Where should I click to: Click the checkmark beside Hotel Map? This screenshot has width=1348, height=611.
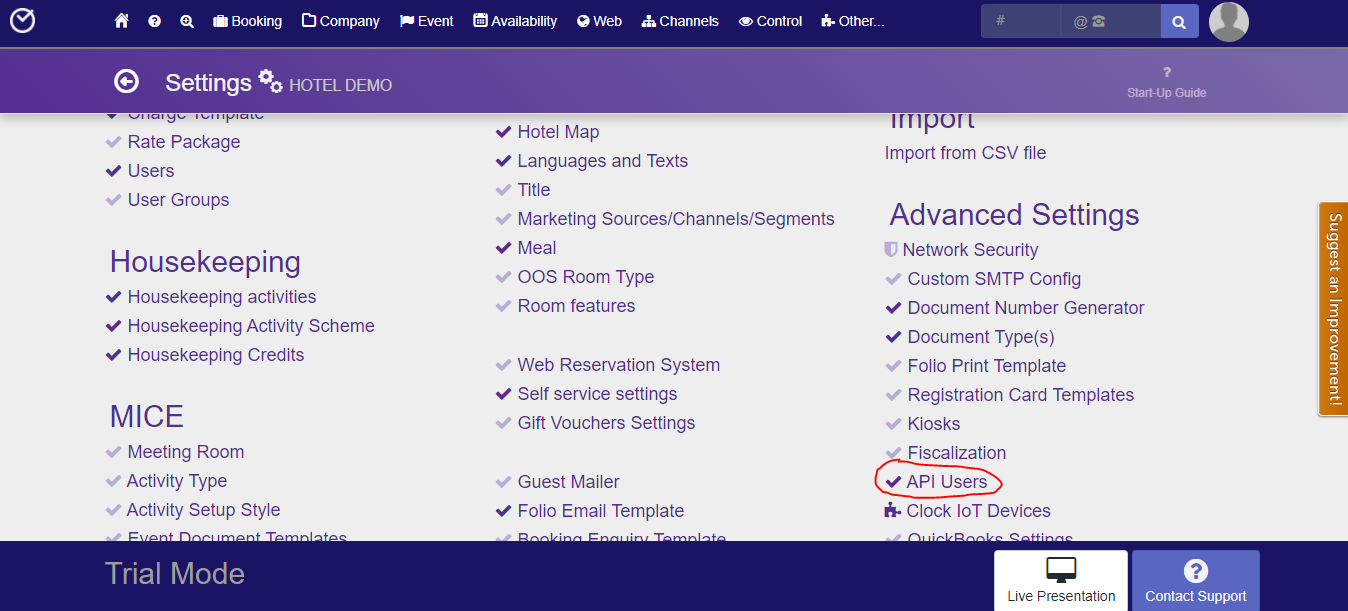click(504, 132)
